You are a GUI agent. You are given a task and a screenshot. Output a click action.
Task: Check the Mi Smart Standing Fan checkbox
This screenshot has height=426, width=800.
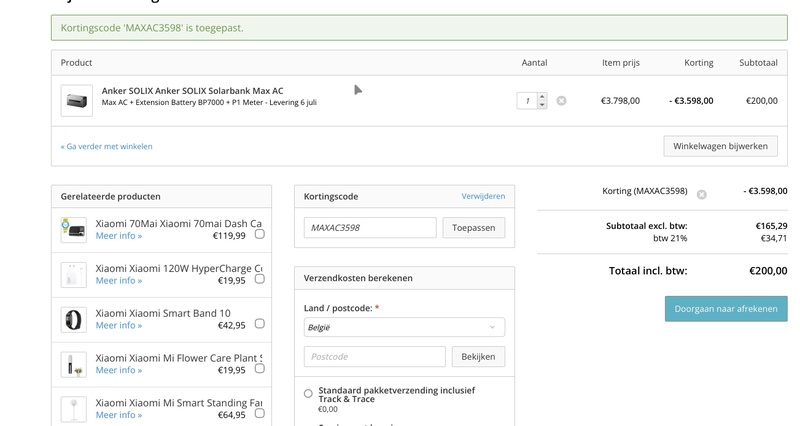coord(260,413)
